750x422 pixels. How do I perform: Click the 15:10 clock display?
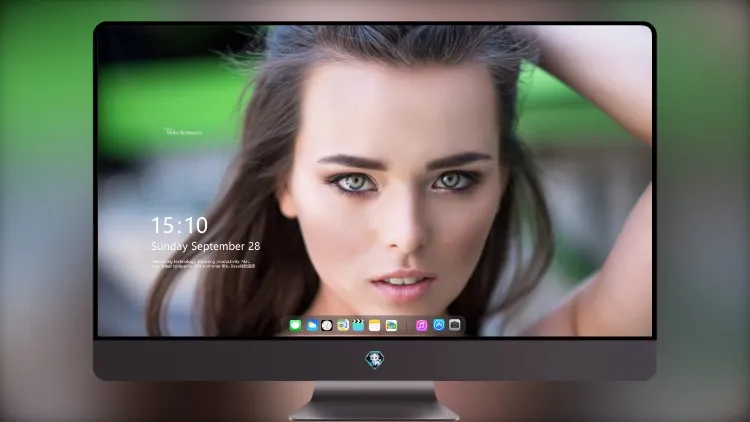point(179,225)
